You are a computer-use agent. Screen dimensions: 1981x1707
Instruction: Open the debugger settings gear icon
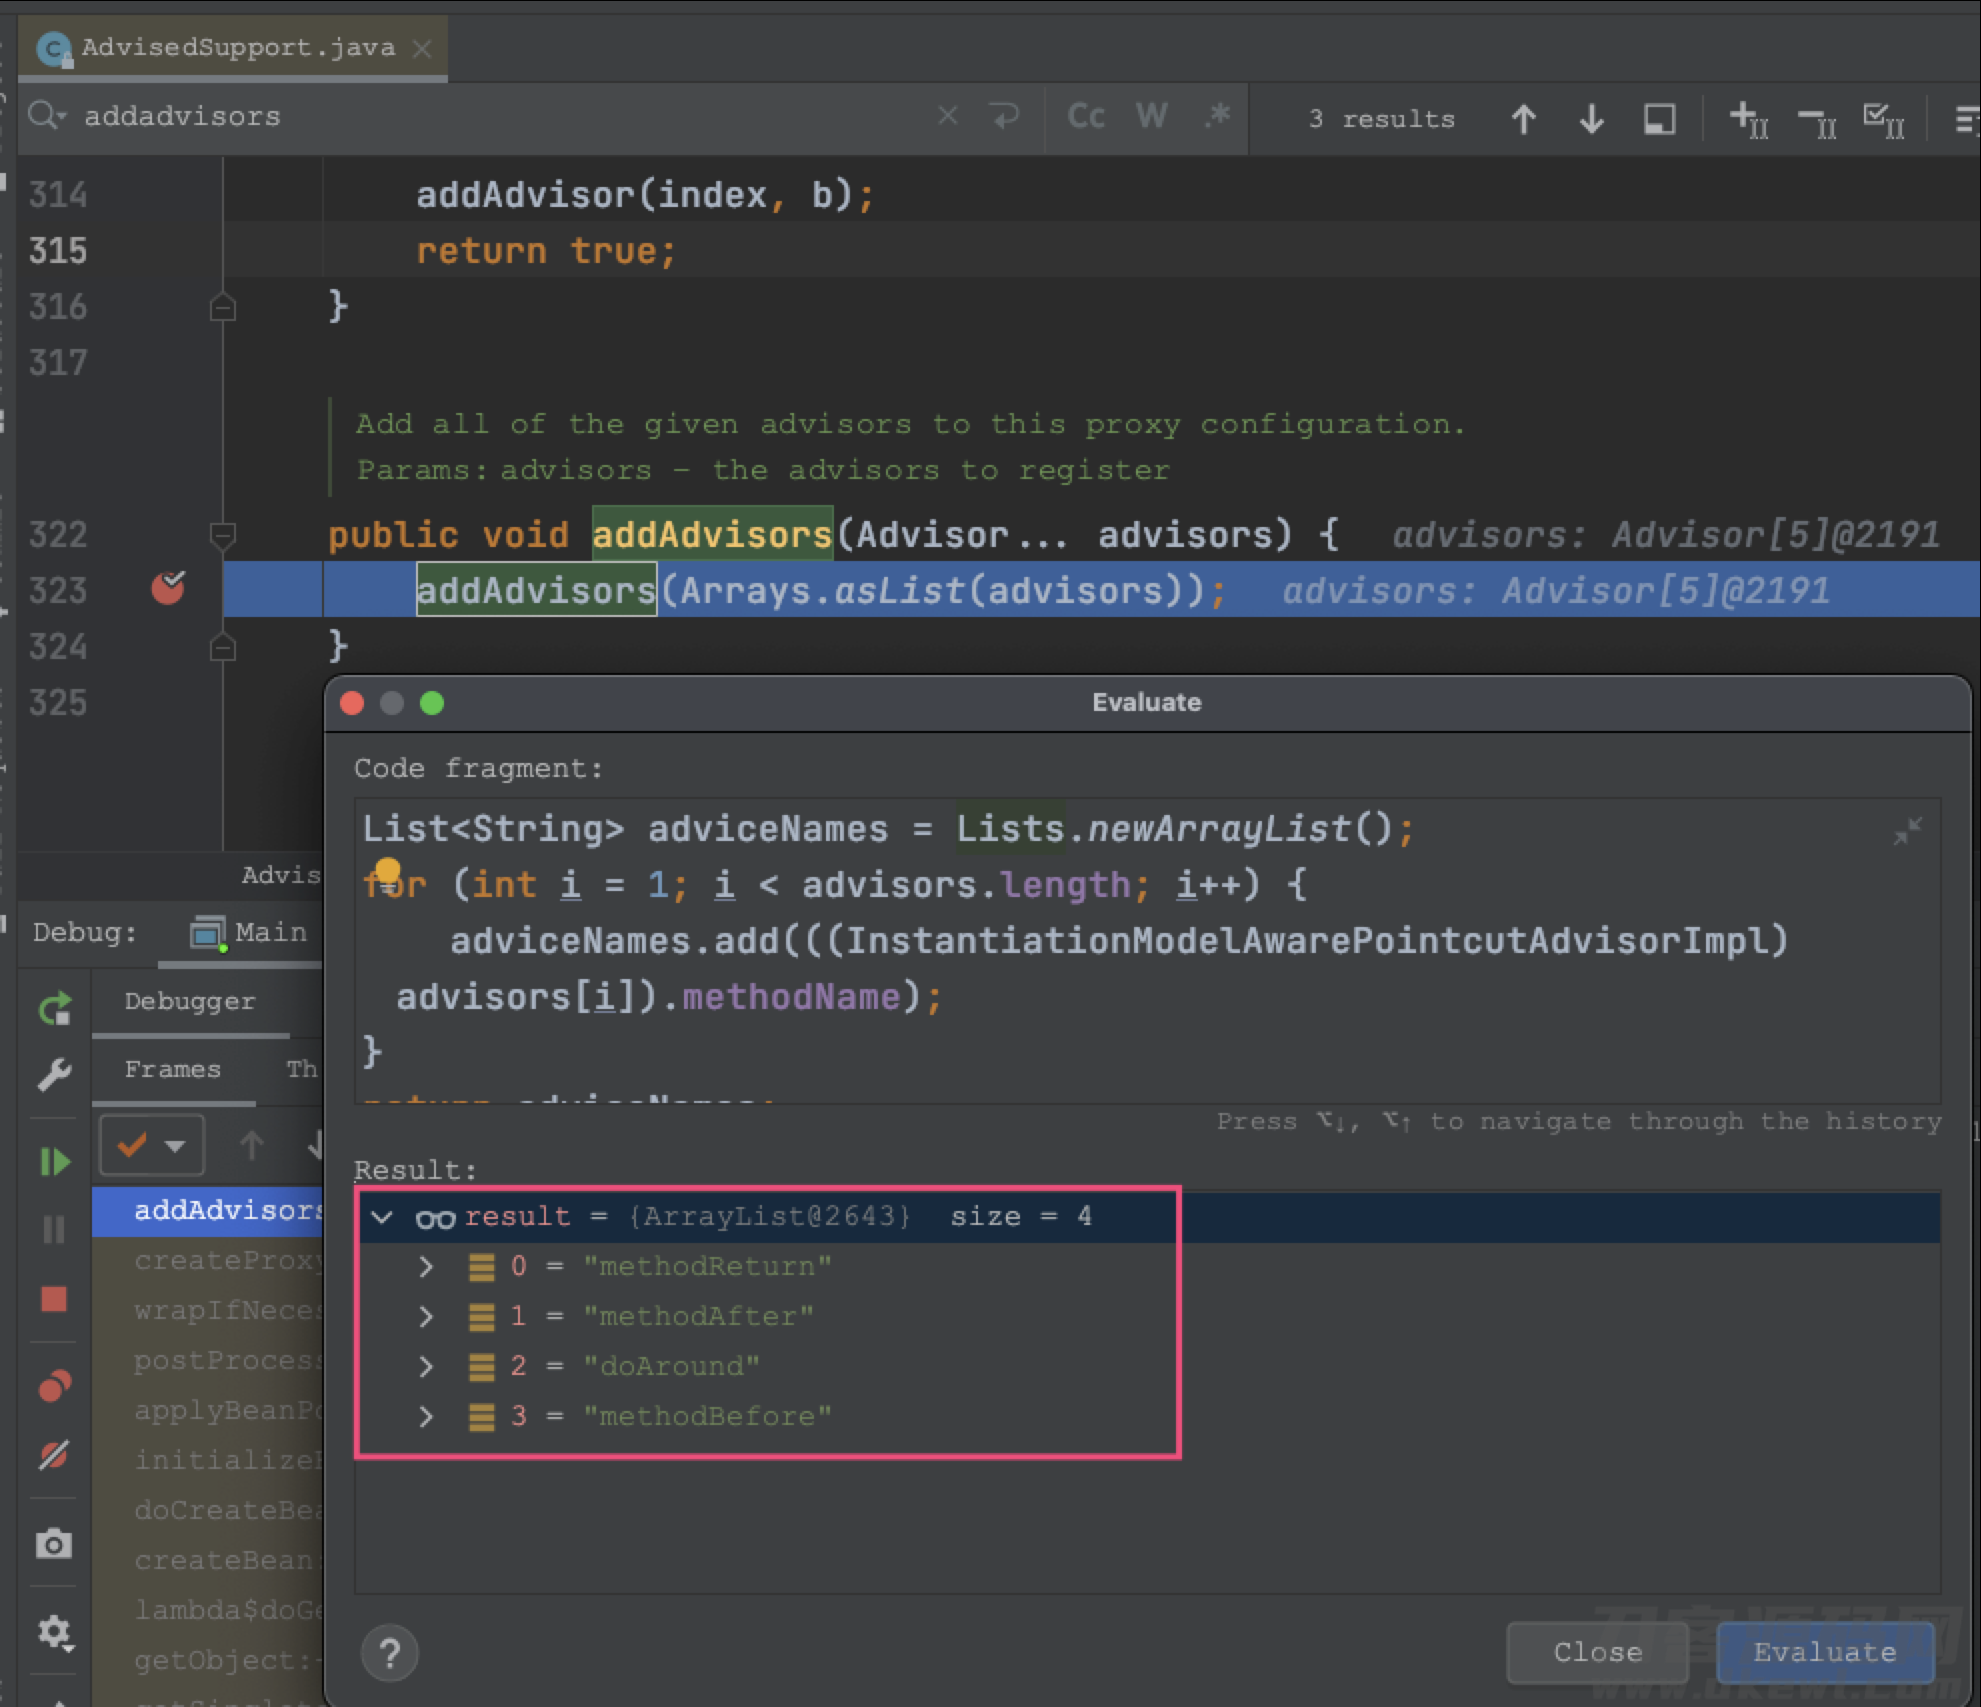54,1633
